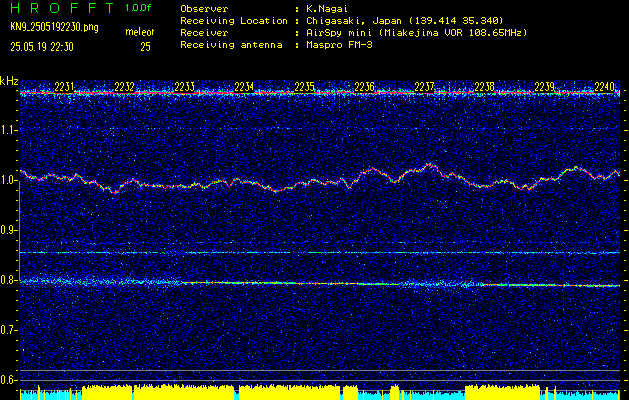Click the 2235 time marker
Image resolution: width=629 pixels, height=400 pixels.
pyautogui.click(x=304, y=87)
